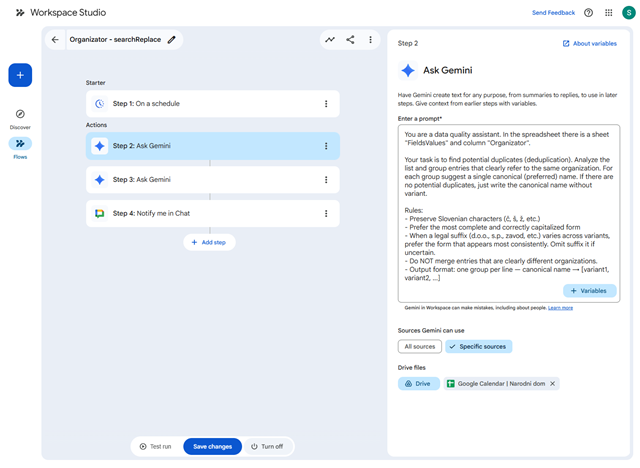Viewport: 640px width, 468px height.
Task: Click the blue plus create button
Action: [x=20, y=75]
